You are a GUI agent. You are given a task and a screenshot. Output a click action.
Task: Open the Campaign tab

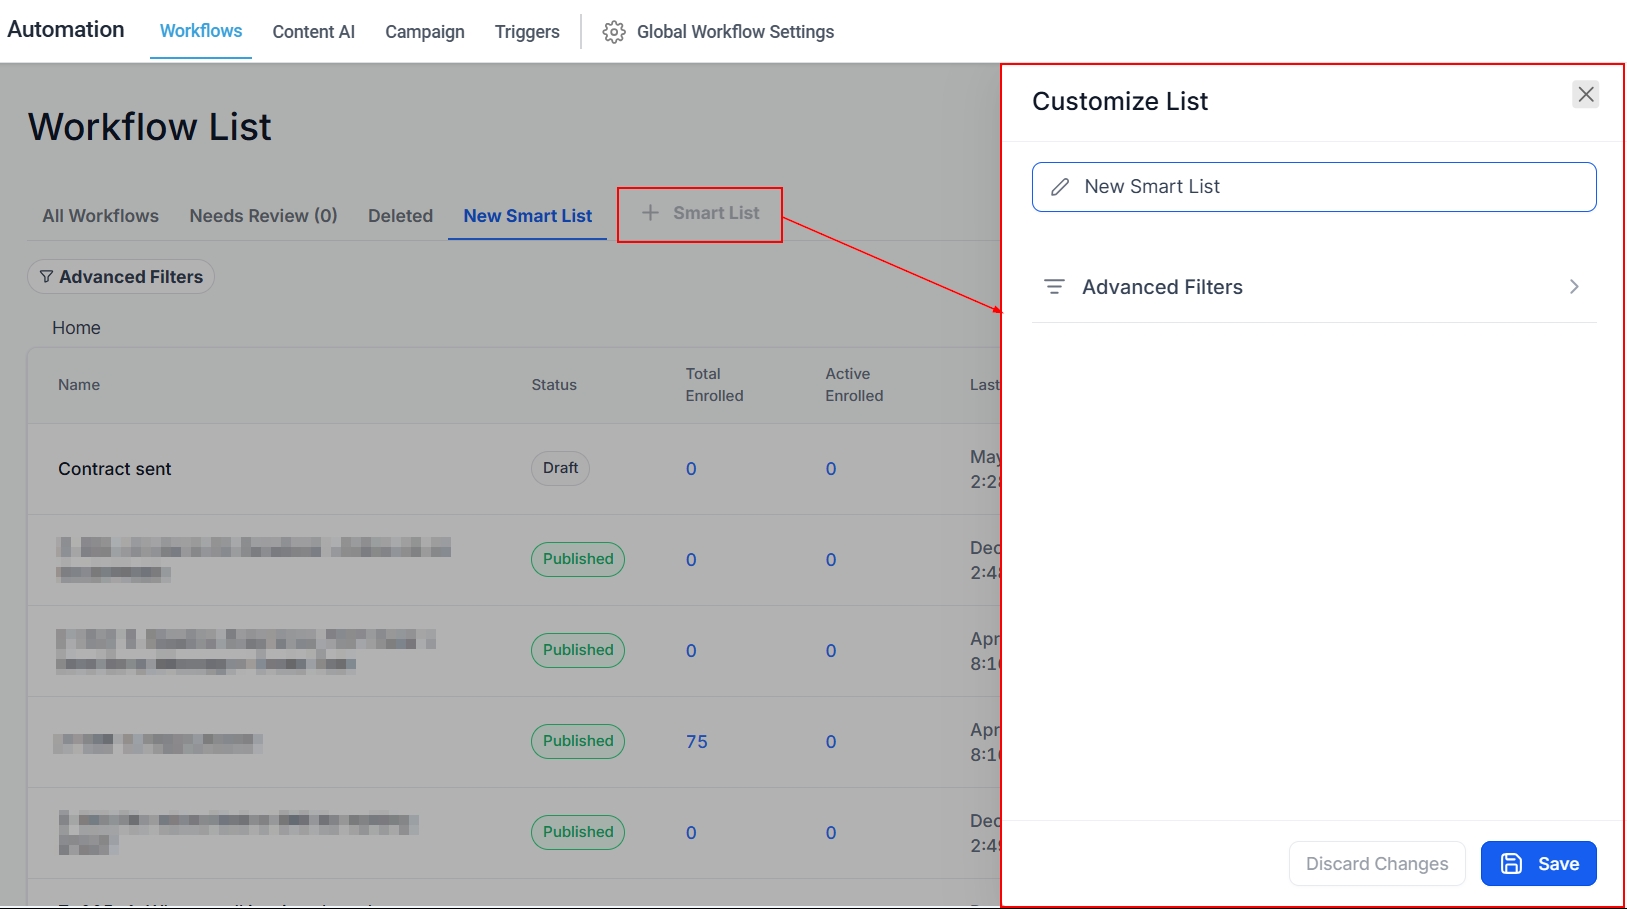[424, 32]
